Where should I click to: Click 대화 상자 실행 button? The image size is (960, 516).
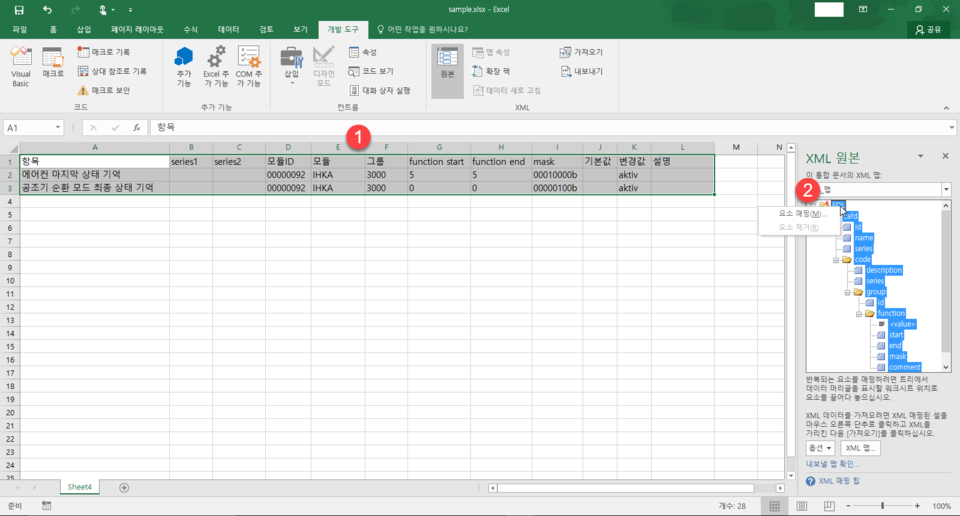pyautogui.click(x=380, y=91)
